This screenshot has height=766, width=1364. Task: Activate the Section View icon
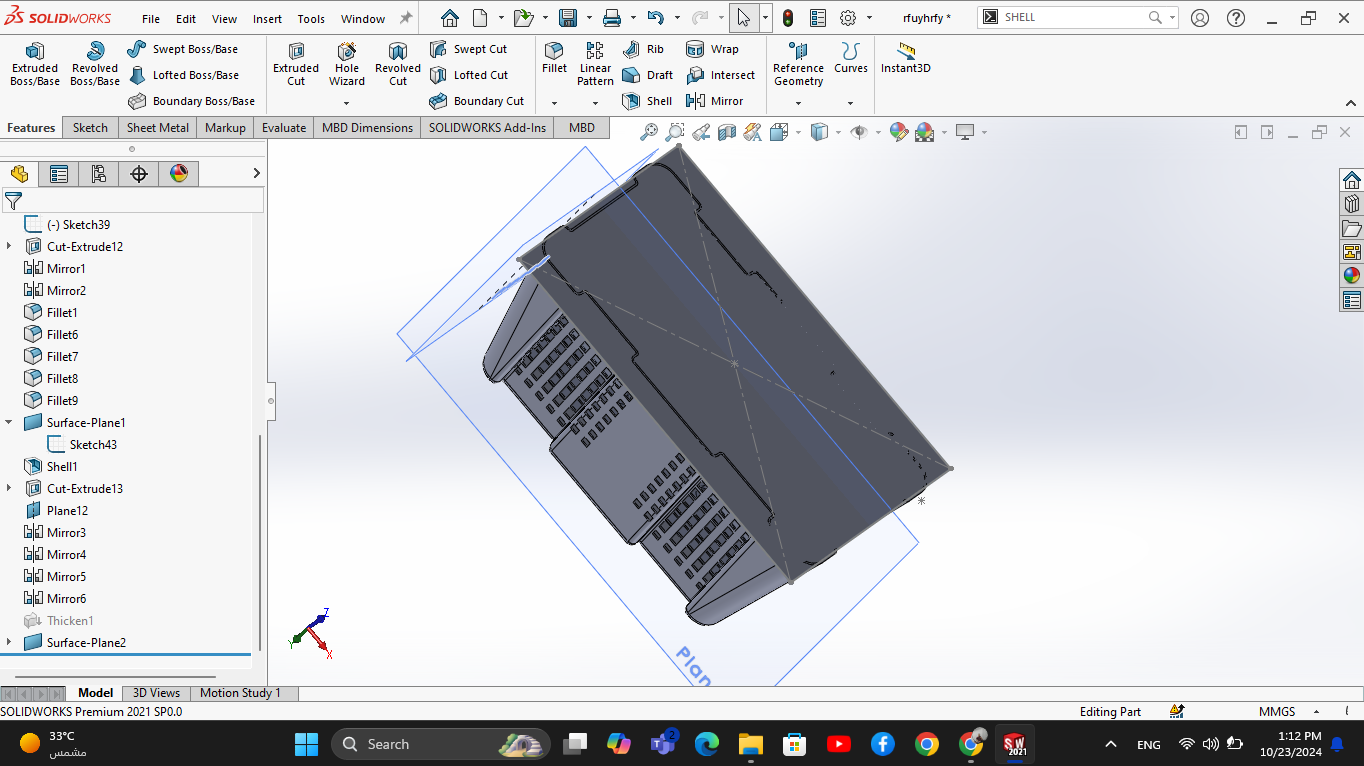click(728, 131)
